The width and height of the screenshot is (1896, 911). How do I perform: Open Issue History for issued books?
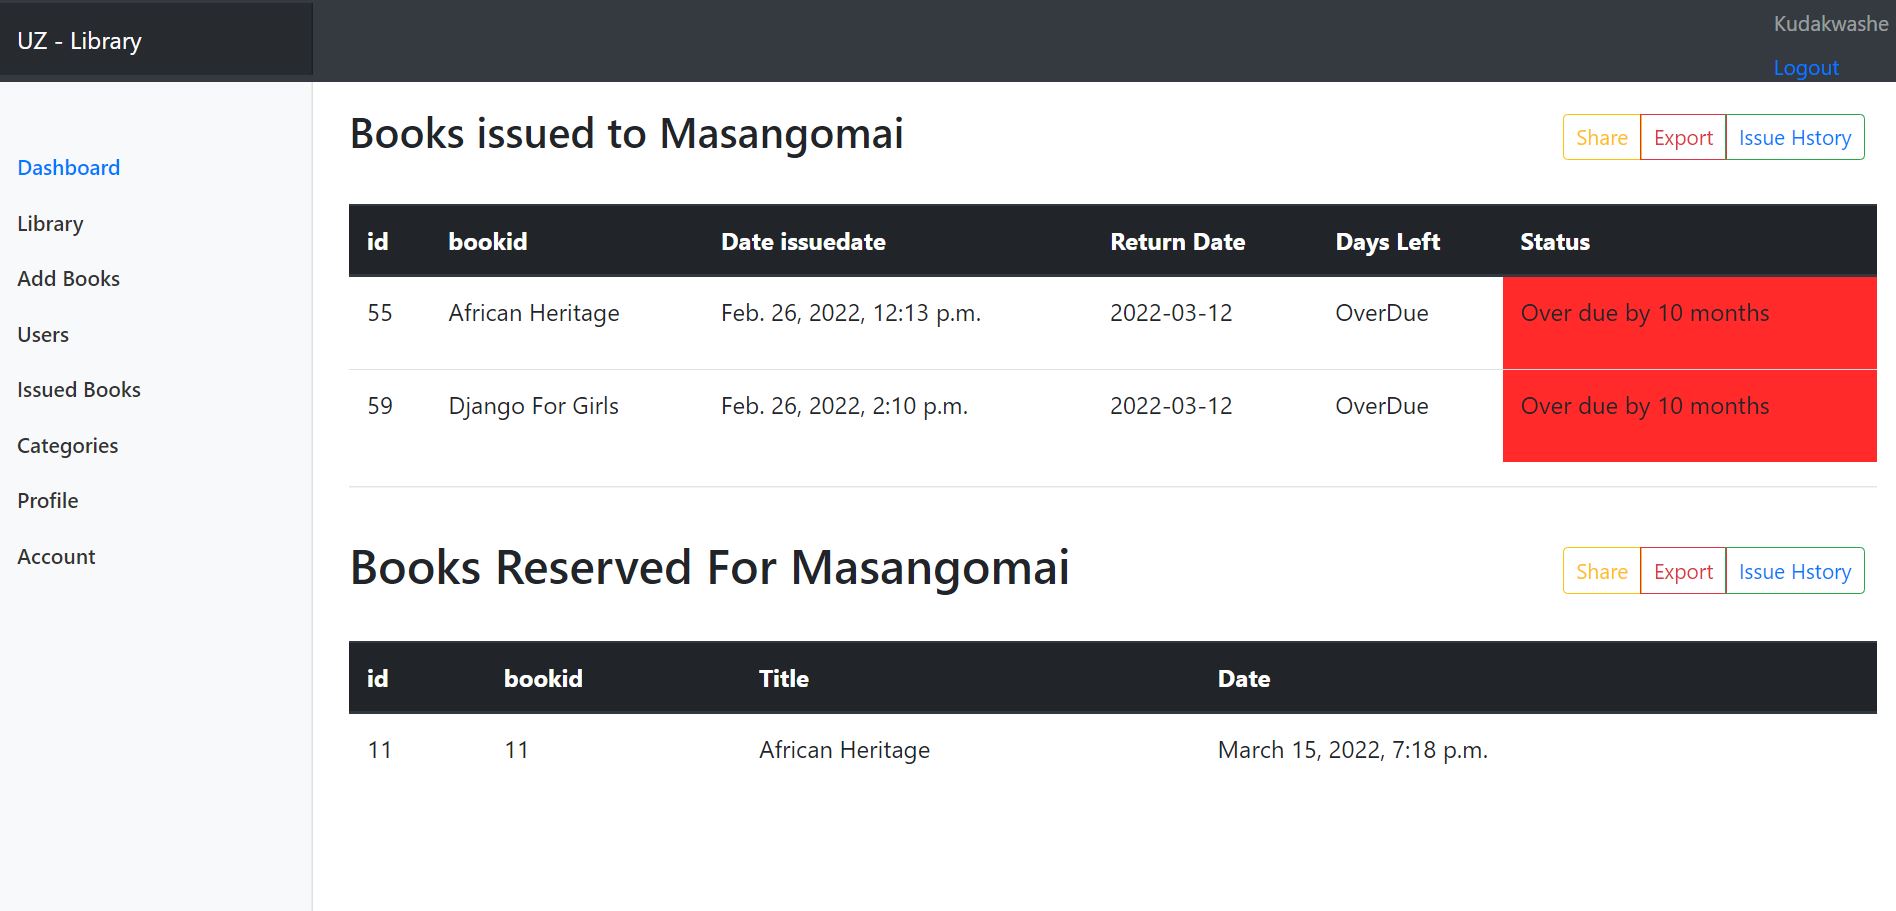click(x=1795, y=137)
